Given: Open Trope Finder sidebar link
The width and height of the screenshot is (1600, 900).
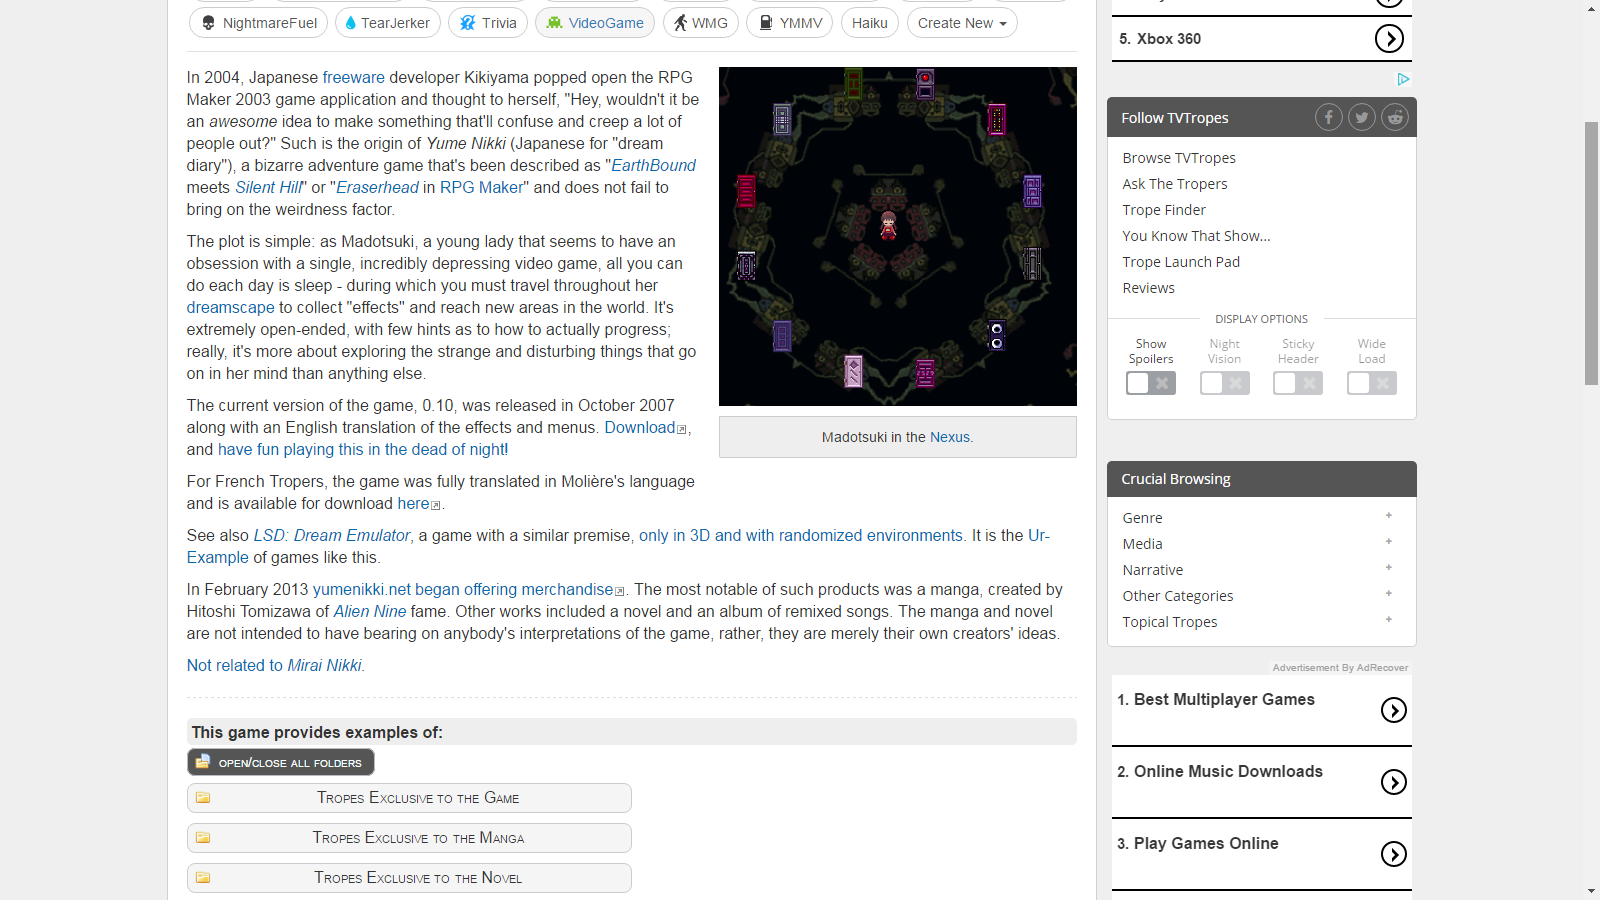Looking at the screenshot, I should [x=1164, y=210].
